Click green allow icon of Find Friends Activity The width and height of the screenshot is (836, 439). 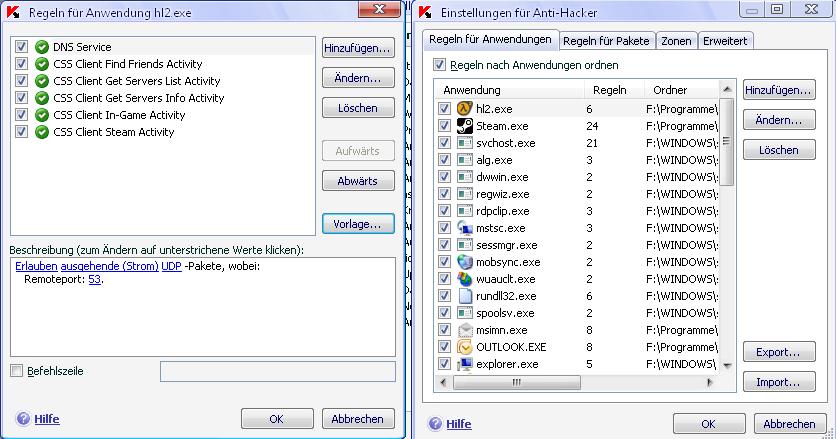click(42, 64)
